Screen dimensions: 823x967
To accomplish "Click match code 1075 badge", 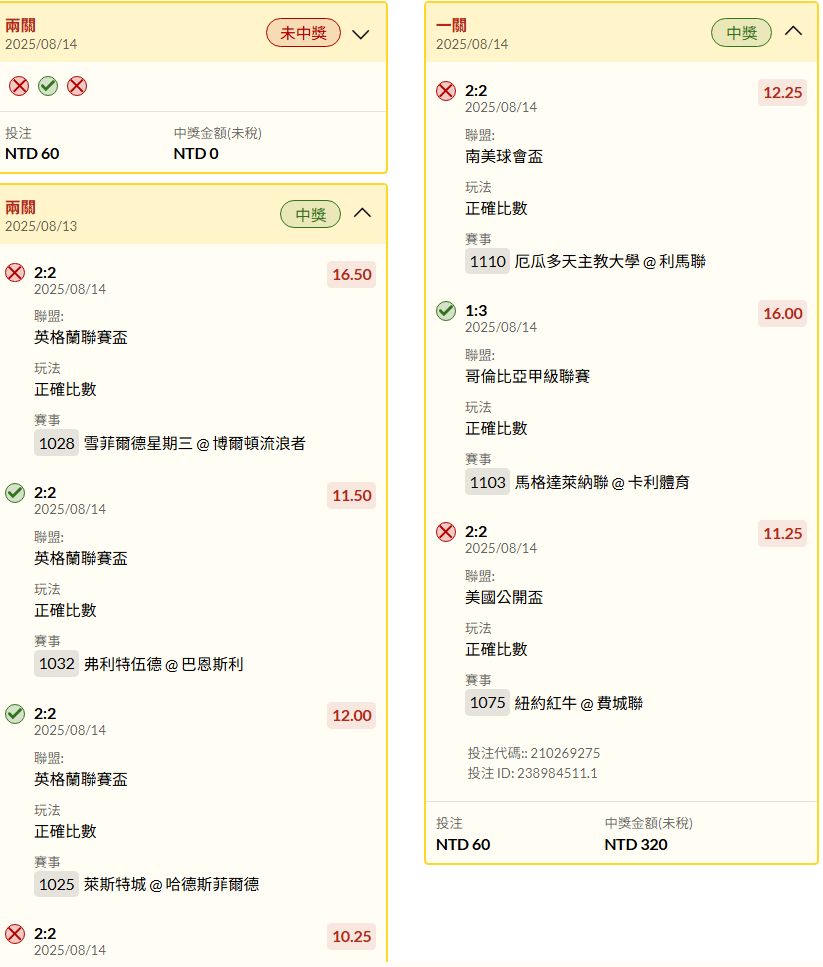I will [487, 702].
